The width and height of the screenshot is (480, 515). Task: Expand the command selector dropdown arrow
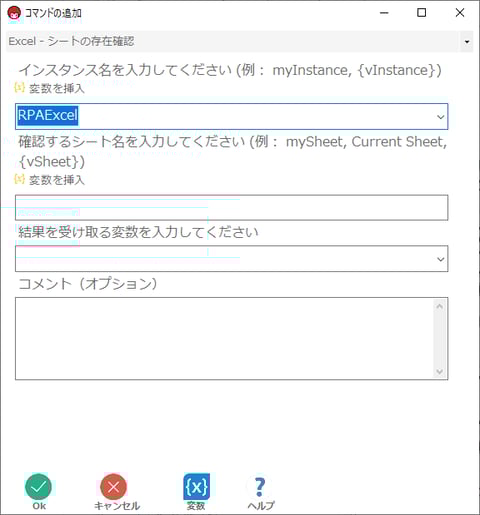(x=467, y=42)
